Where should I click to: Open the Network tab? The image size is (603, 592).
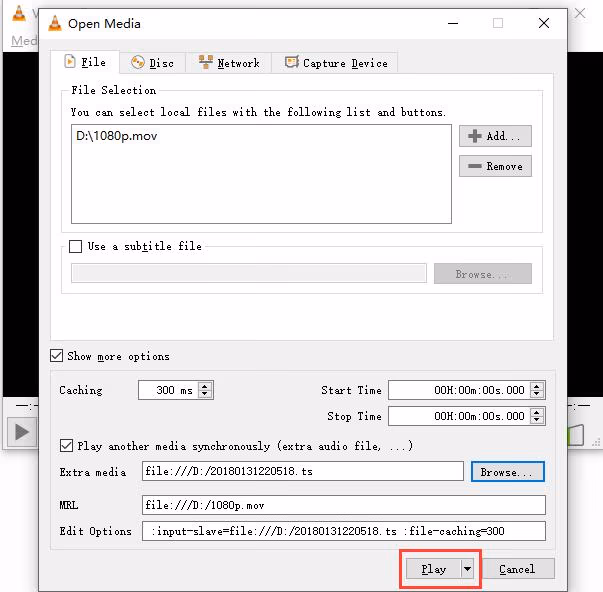229,63
